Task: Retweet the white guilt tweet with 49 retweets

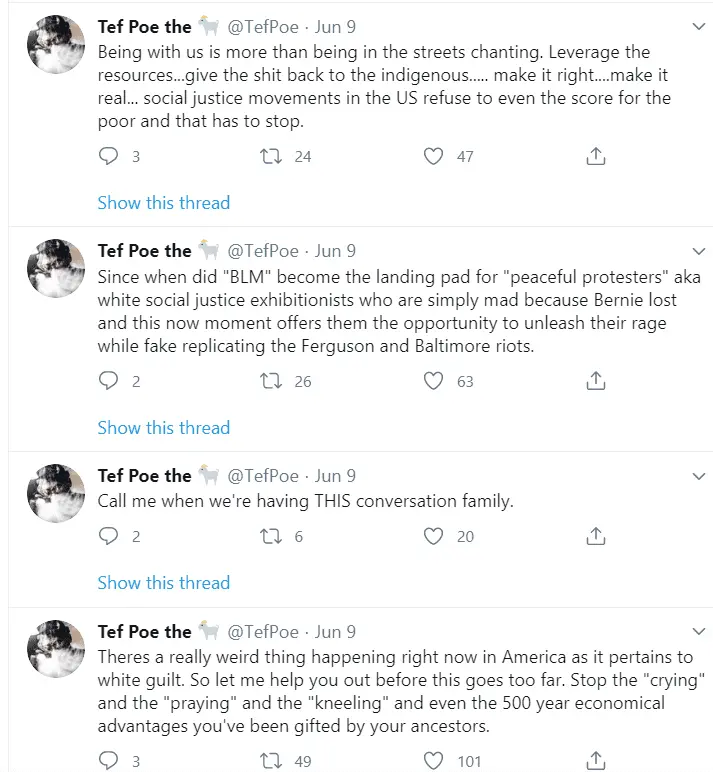Action: click(x=270, y=761)
